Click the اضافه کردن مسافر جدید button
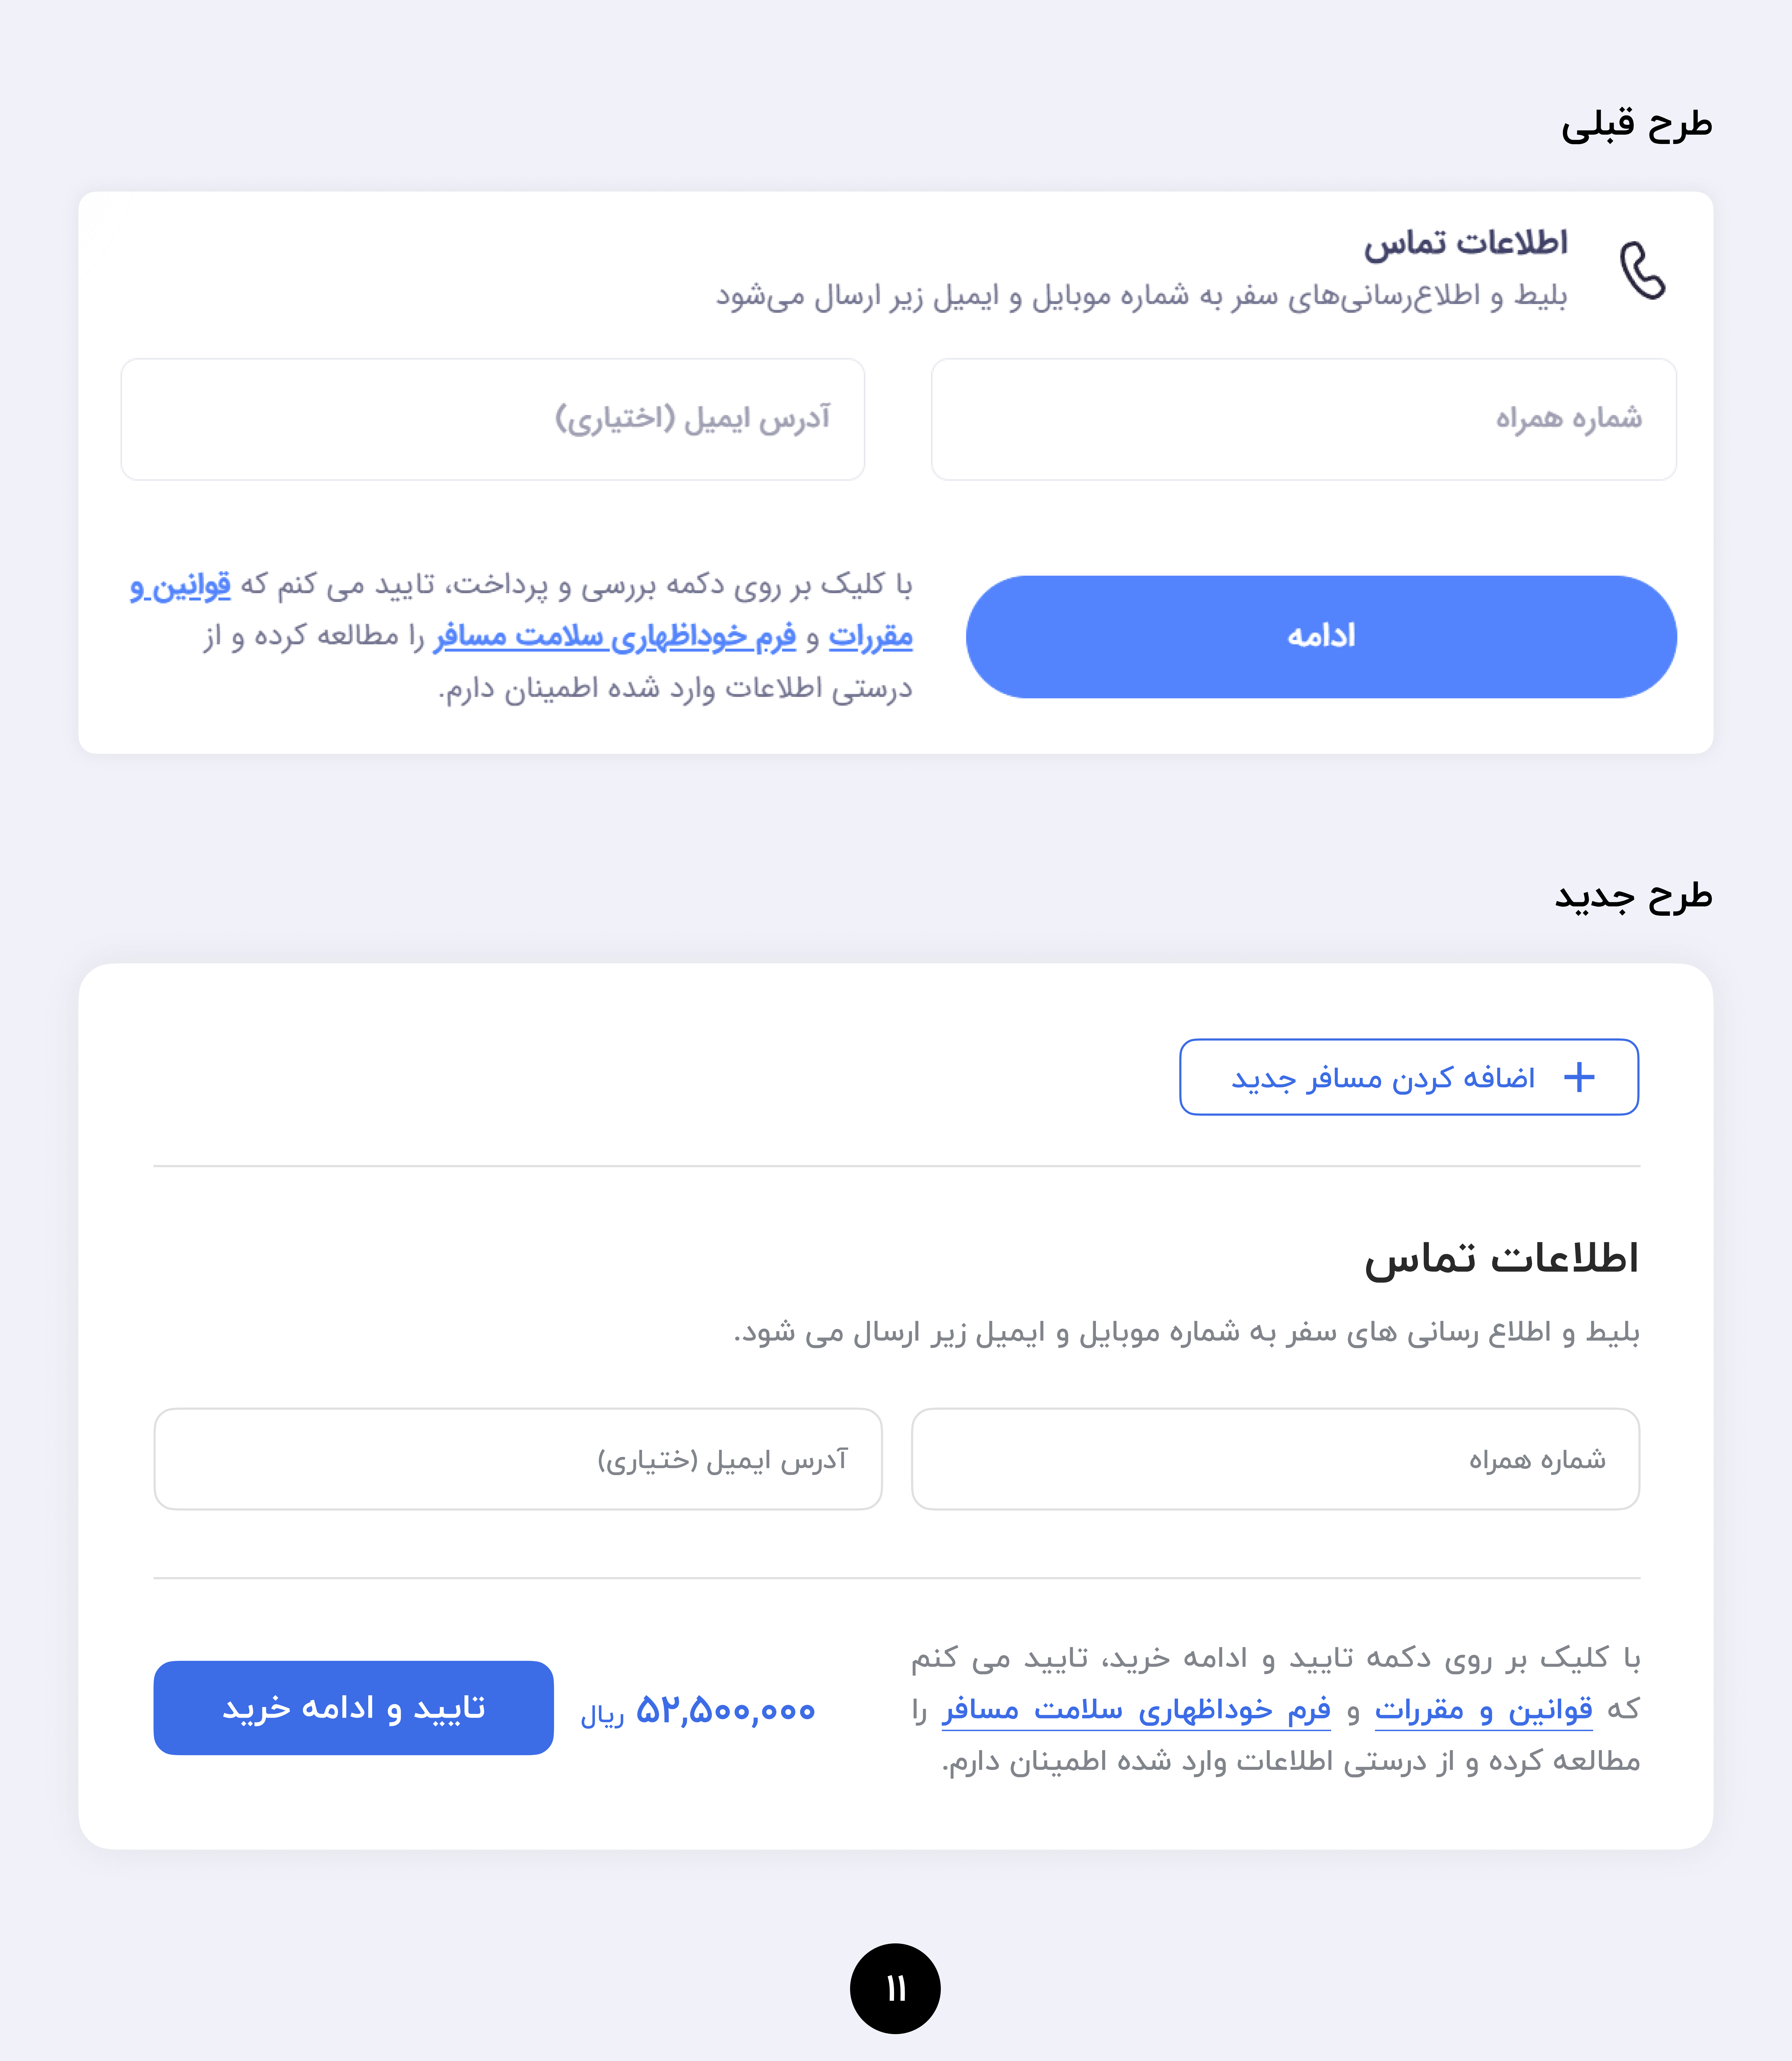The image size is (1792, 2061). [1408, 1077]
